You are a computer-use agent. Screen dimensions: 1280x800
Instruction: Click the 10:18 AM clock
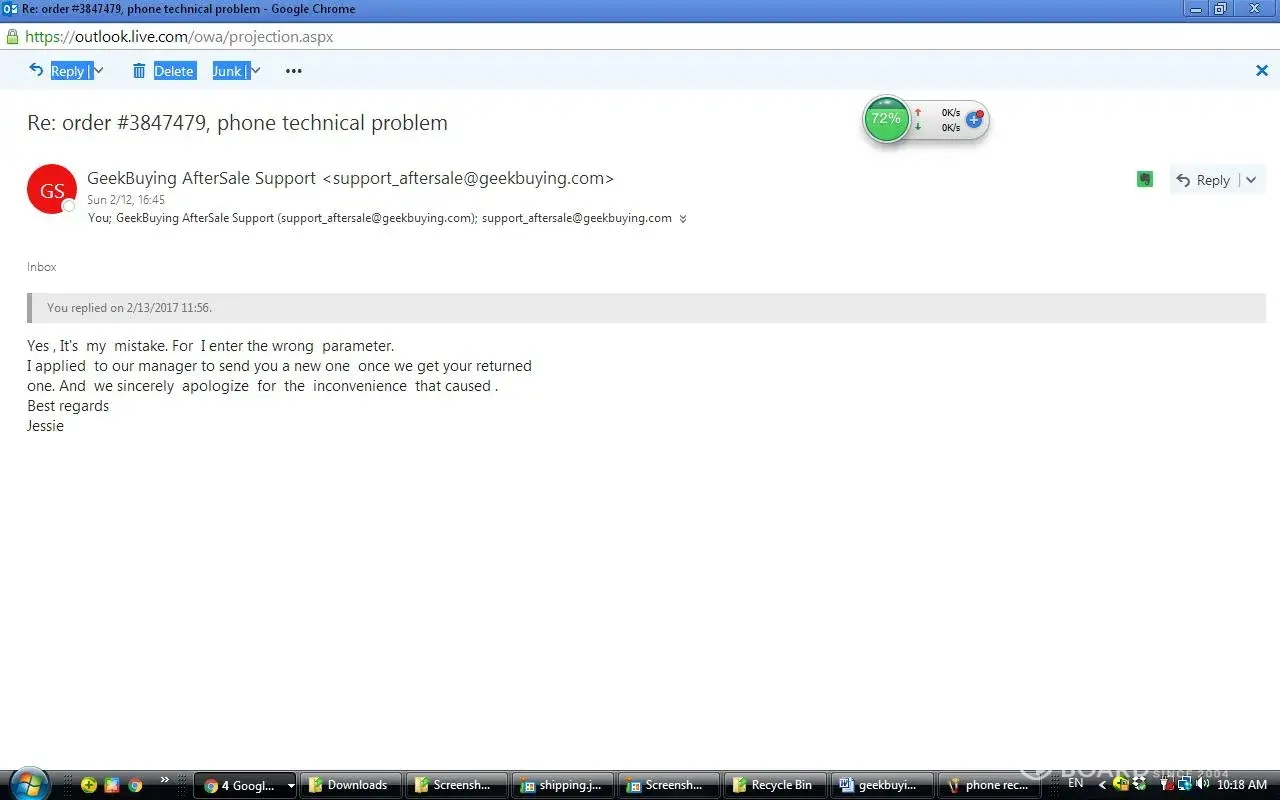click(1242, 785)
